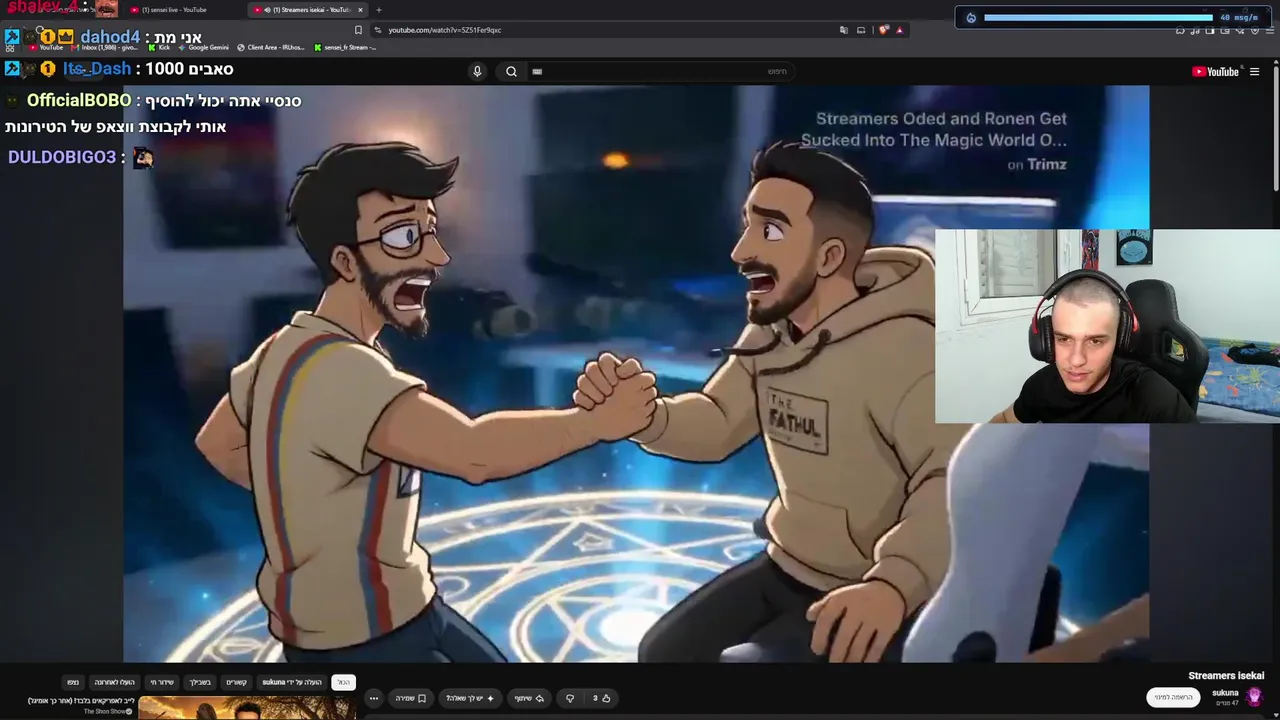Viewport: 1280px width, 720px height.
Task: Click the like thumbs-up button
Action: (x=601, y=698)
